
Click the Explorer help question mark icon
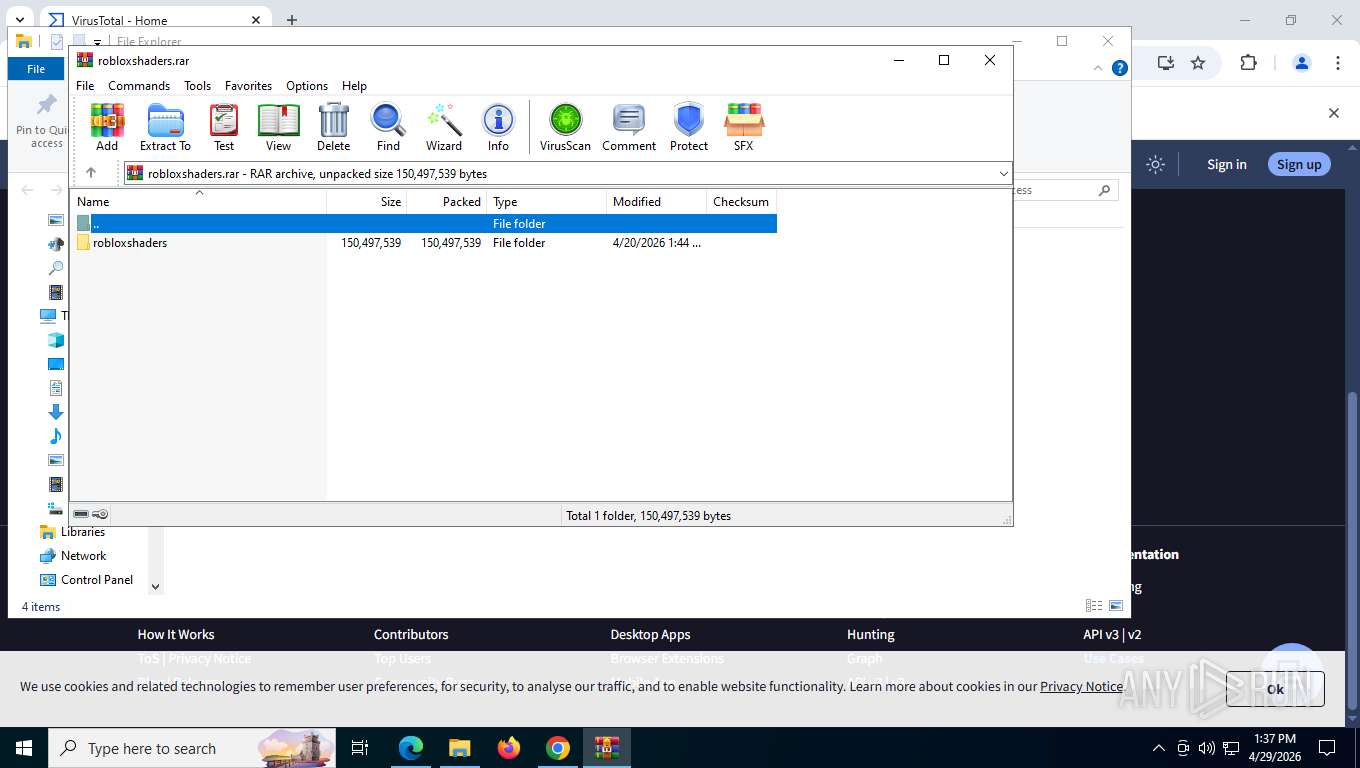(x=1120, y=68)
